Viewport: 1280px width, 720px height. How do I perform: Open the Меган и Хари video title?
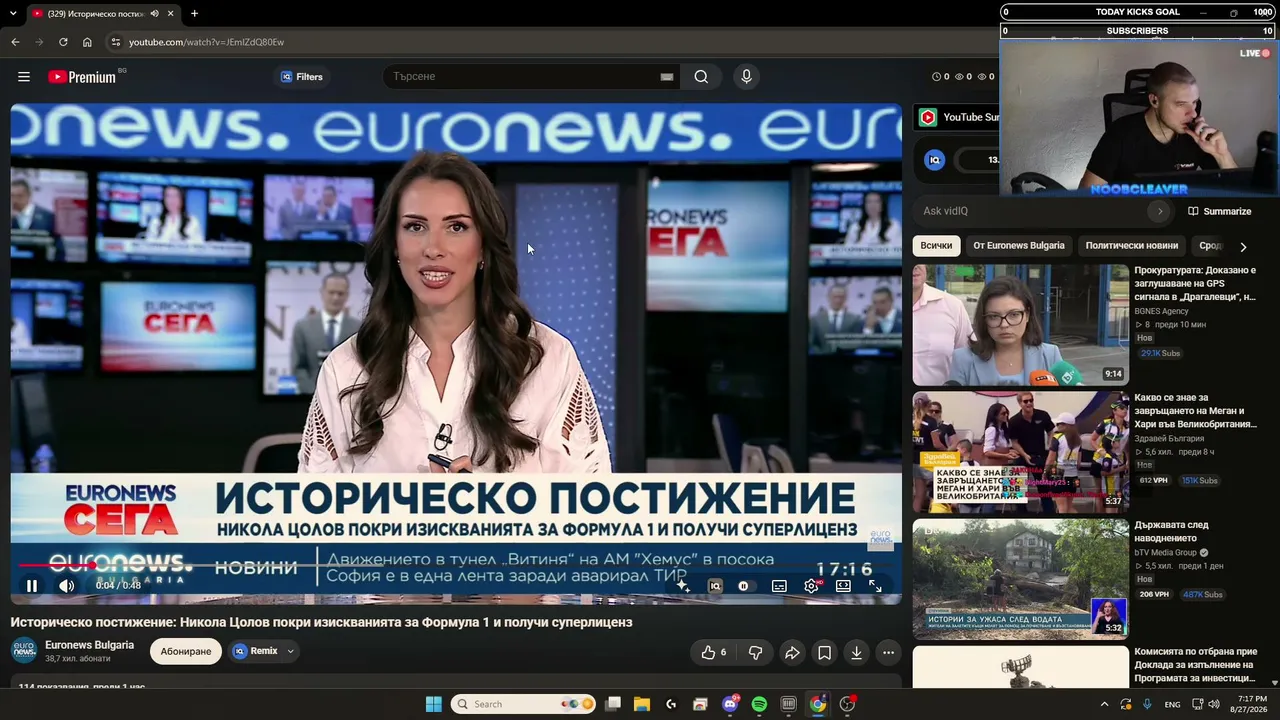tap(1195, 411)
